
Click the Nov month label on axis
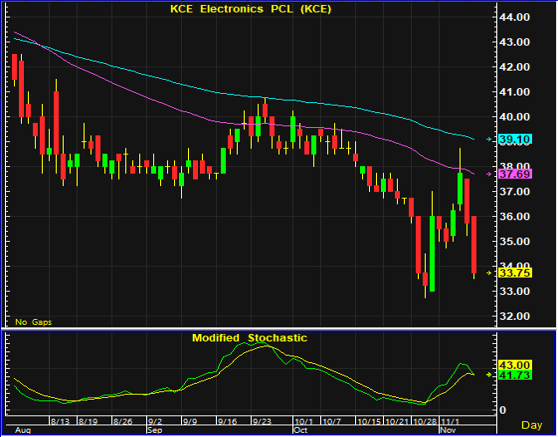click(x=448, y=430)
